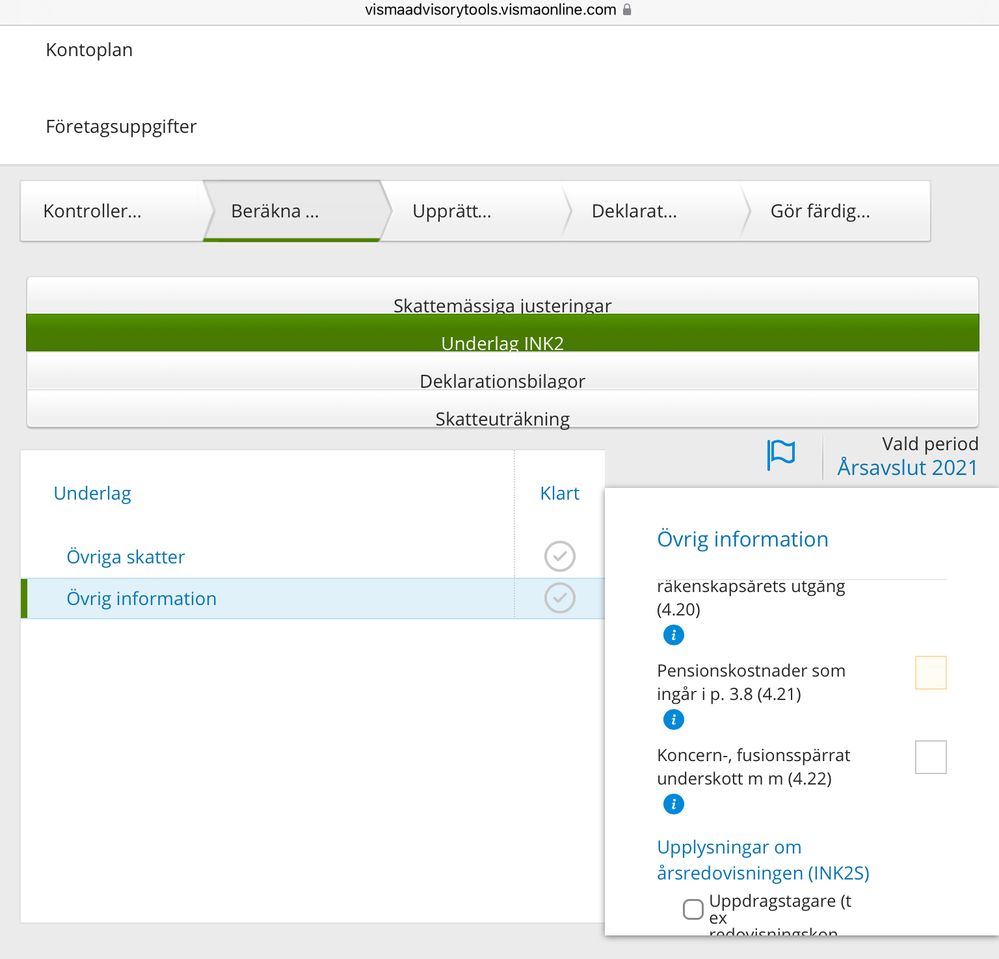
Task: Open info icon under räkenskapsårets utgång (4.20)
Action: pyautogui.click(x=674, y=635)
